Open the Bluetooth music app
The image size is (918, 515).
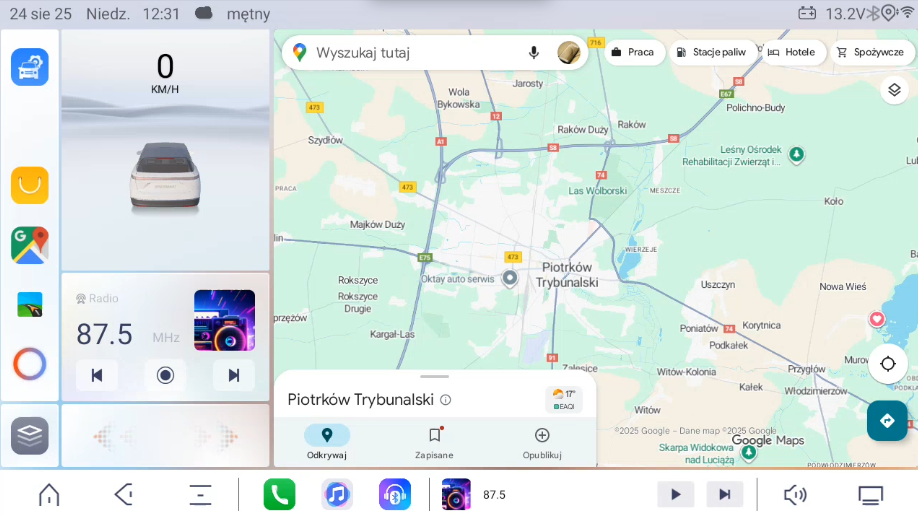pyautogui.click(x=395, y=495)
